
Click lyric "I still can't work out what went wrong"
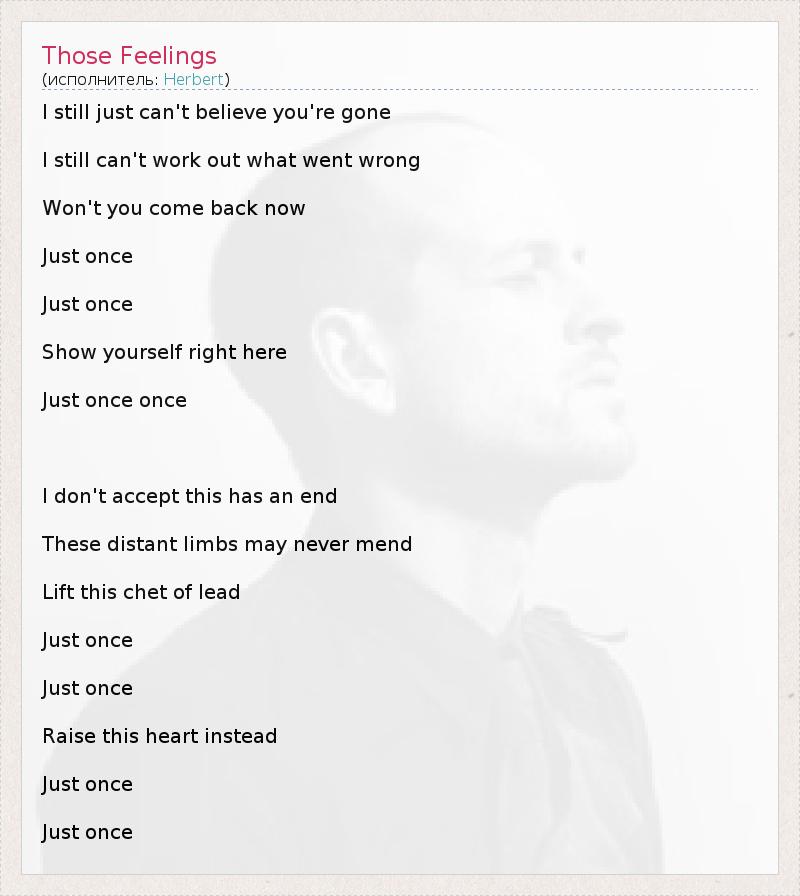231,160
